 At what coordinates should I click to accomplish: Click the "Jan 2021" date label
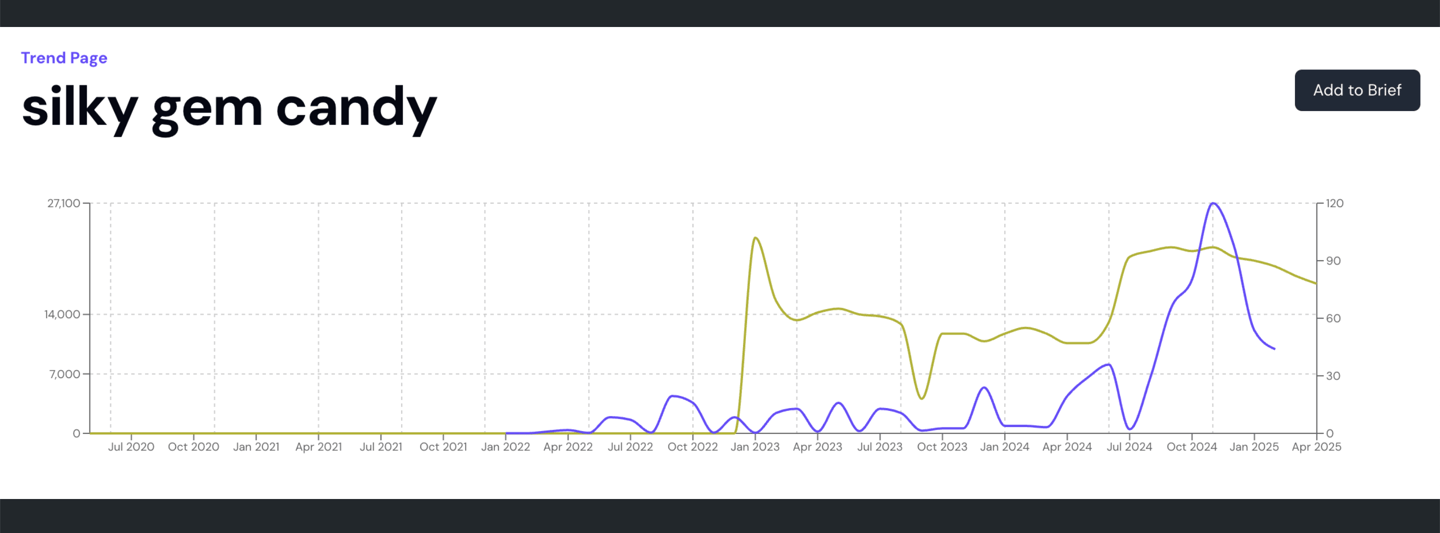pos(256,447)
